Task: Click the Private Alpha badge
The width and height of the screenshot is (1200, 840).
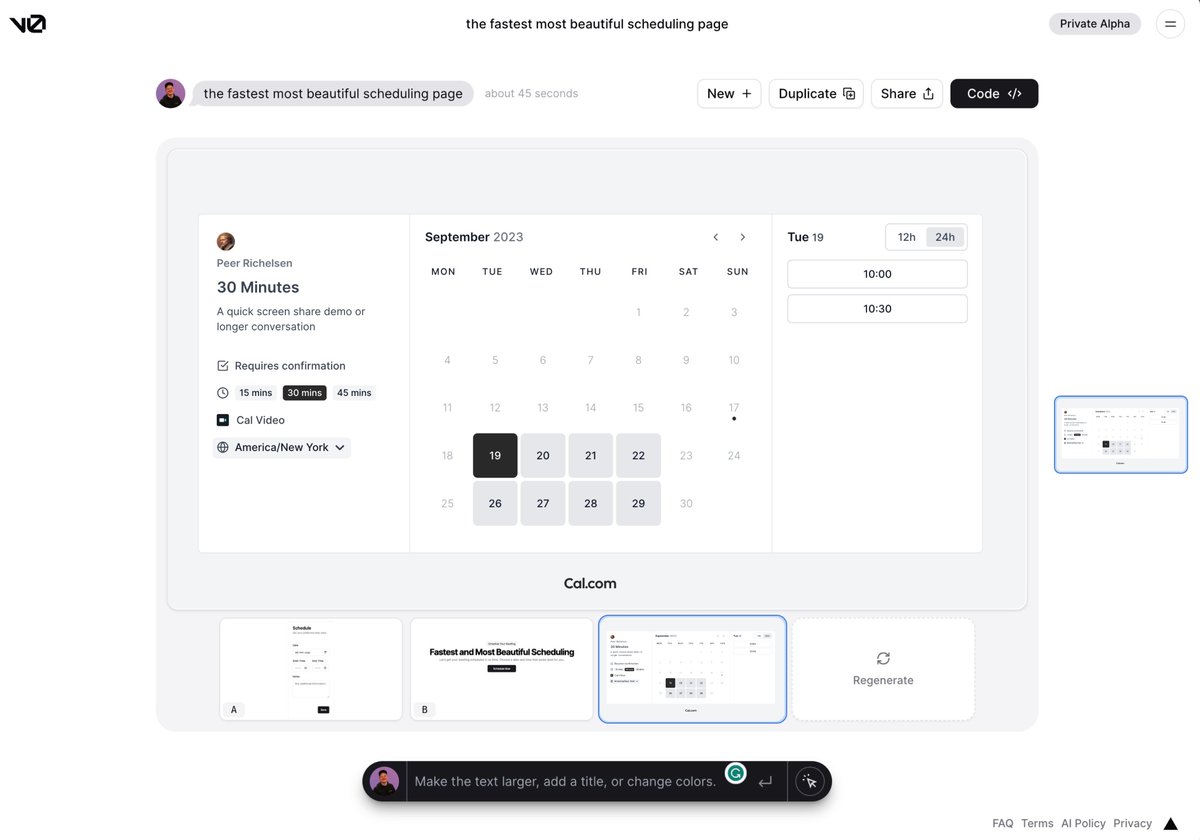Action: 1095,24
